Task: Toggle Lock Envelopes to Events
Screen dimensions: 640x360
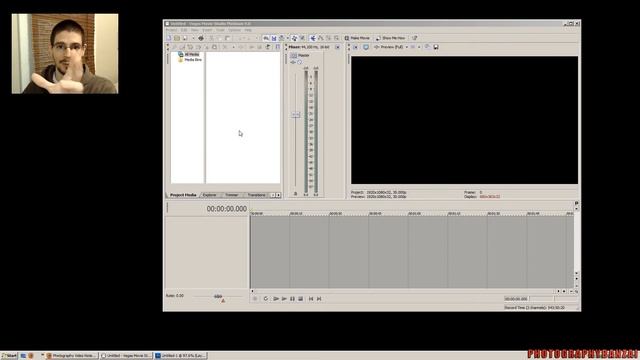Action: [x=294, y=38]
